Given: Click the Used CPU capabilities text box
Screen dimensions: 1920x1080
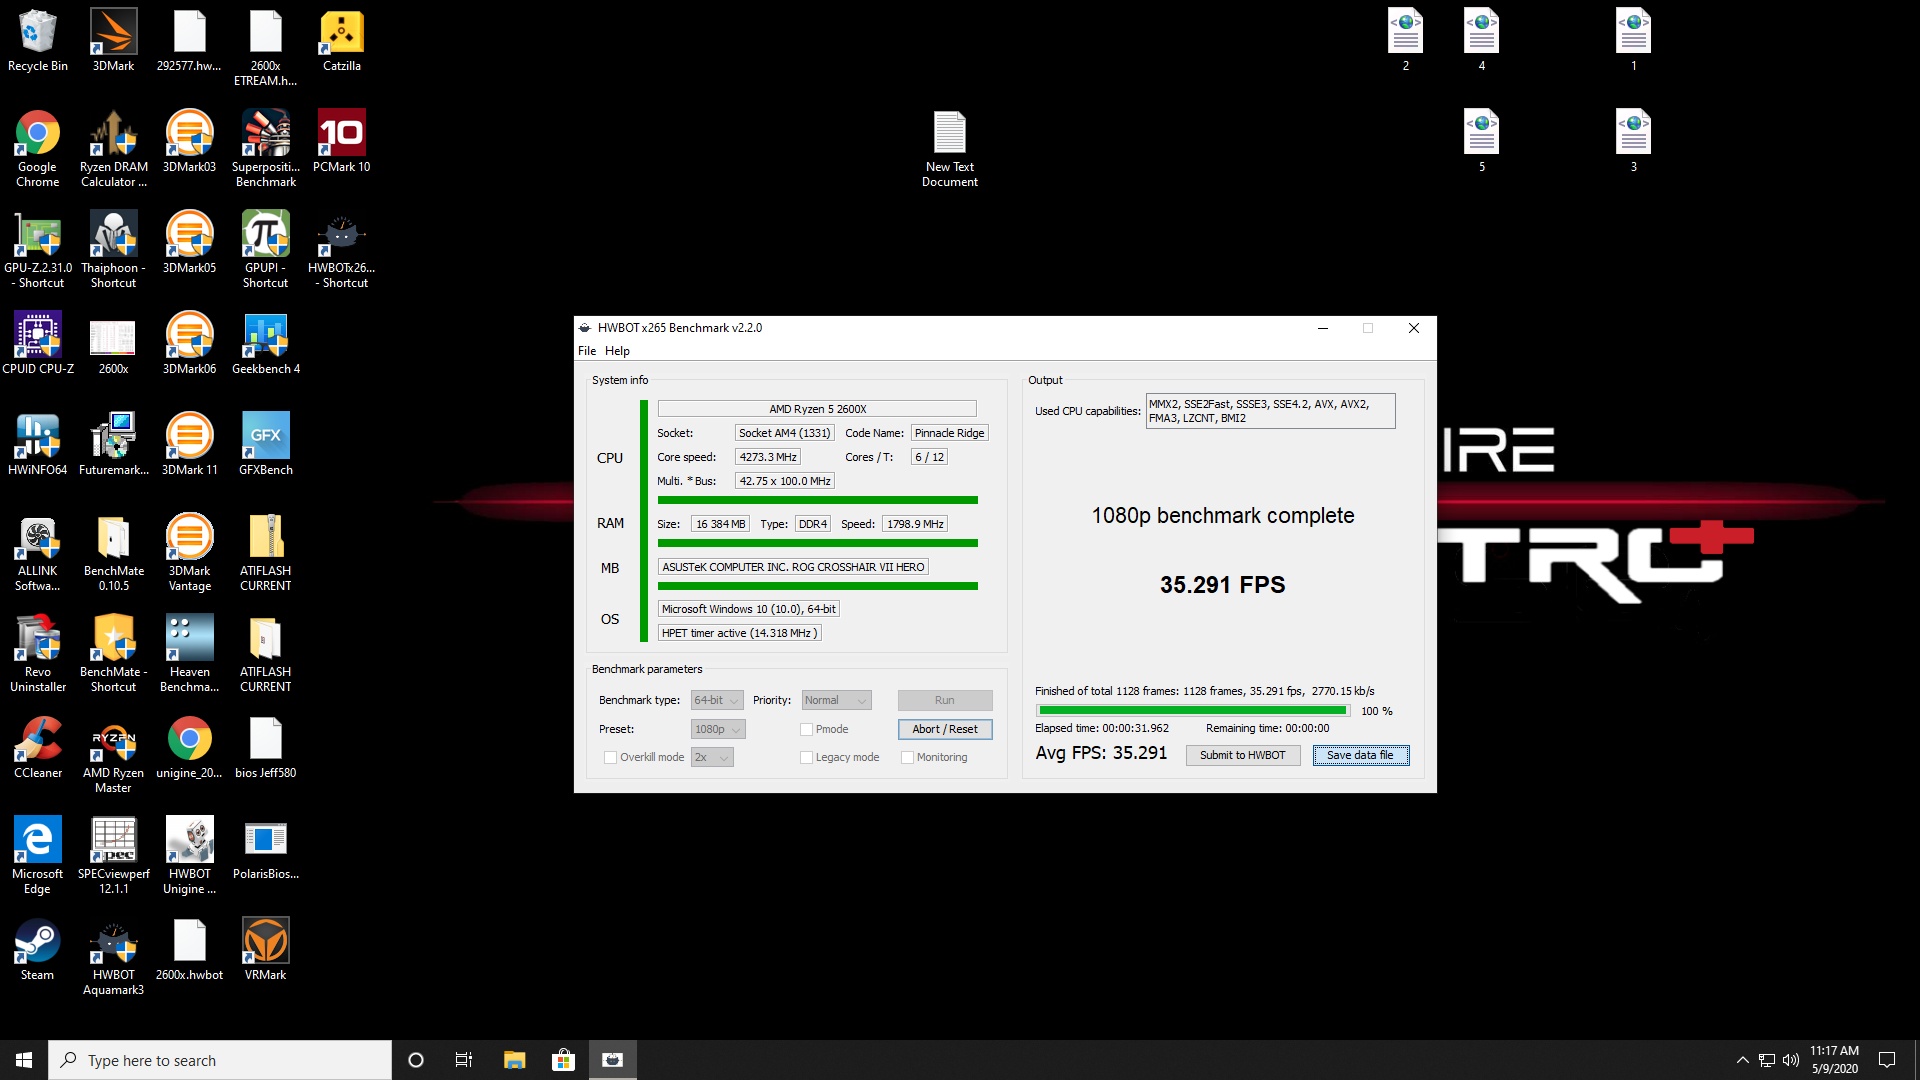Looking at the screenshot, I should pos(1270,411).
